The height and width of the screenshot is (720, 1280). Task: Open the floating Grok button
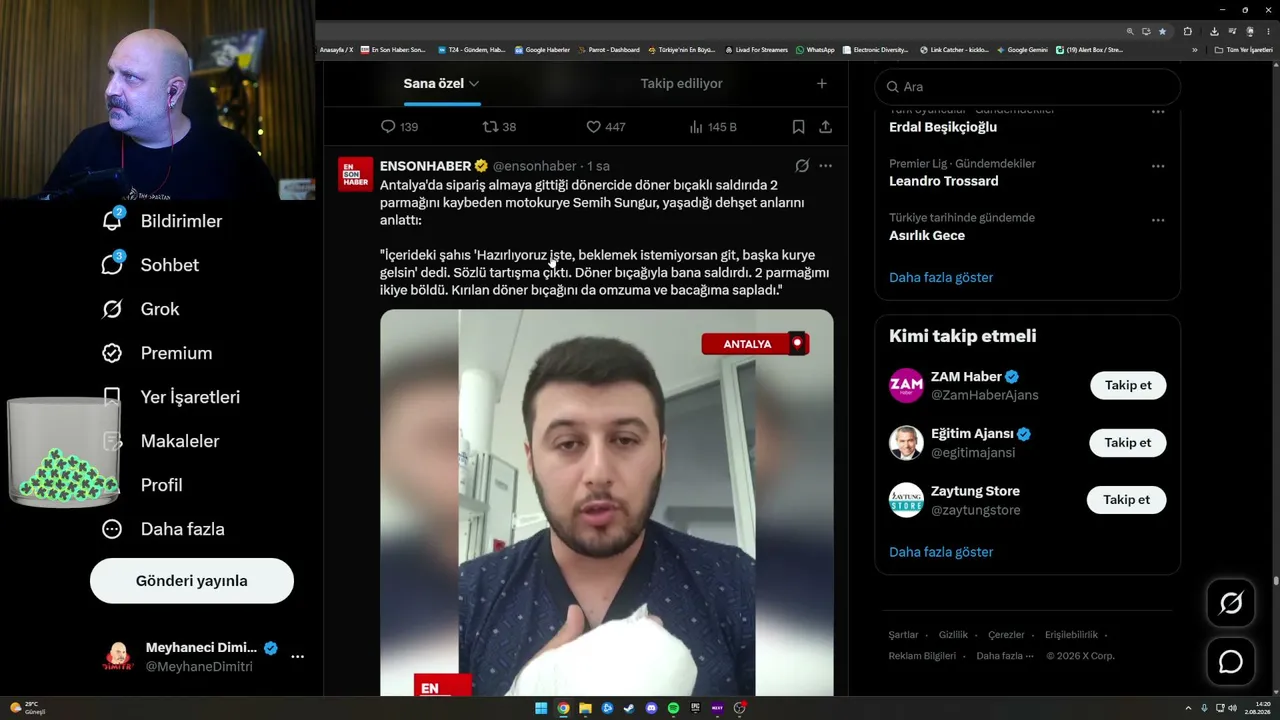point(1231,603)
